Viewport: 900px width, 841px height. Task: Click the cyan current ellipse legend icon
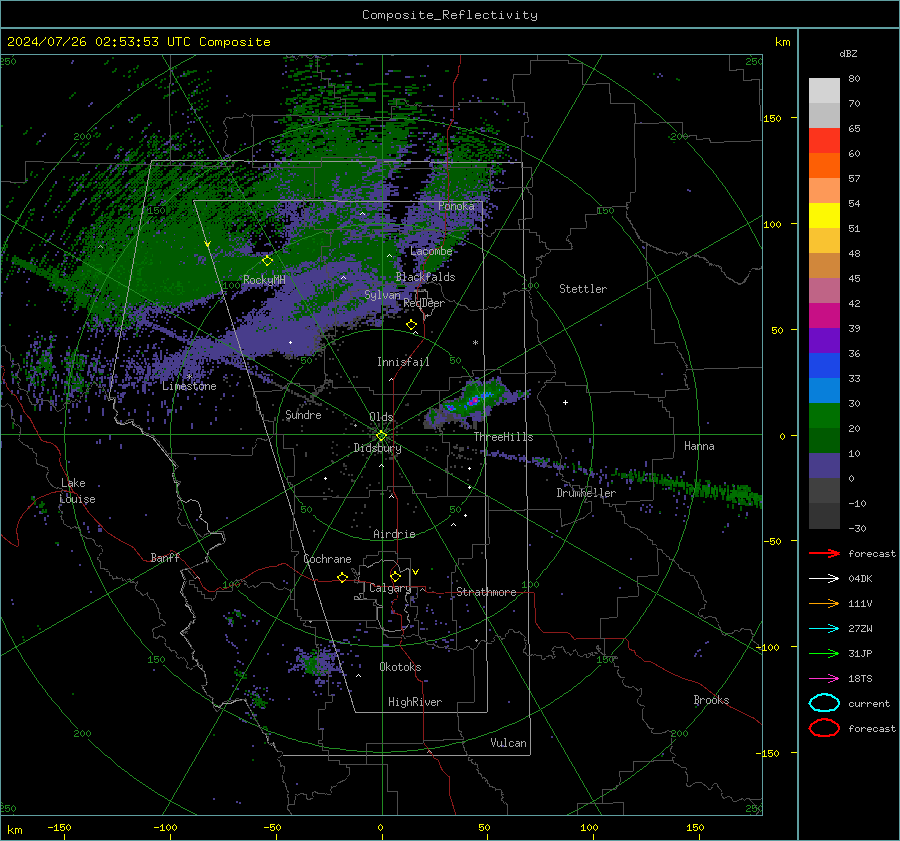point(824,703)
